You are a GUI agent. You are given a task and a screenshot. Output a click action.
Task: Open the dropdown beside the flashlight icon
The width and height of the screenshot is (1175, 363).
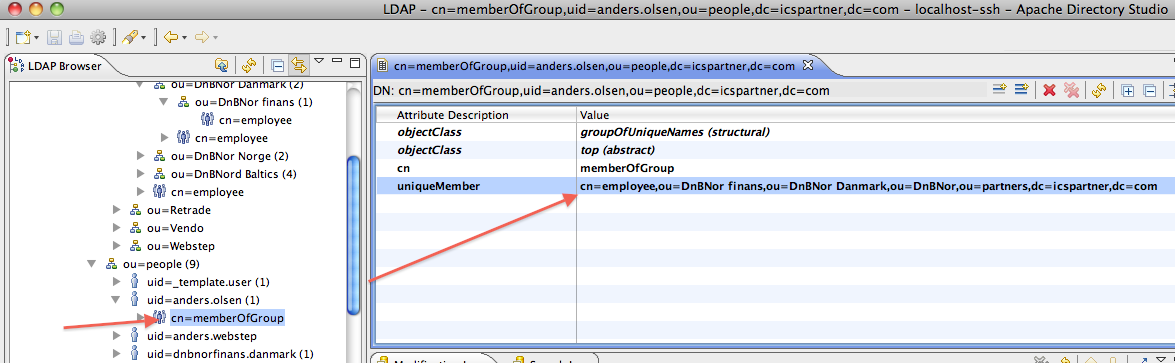(143, 38)
